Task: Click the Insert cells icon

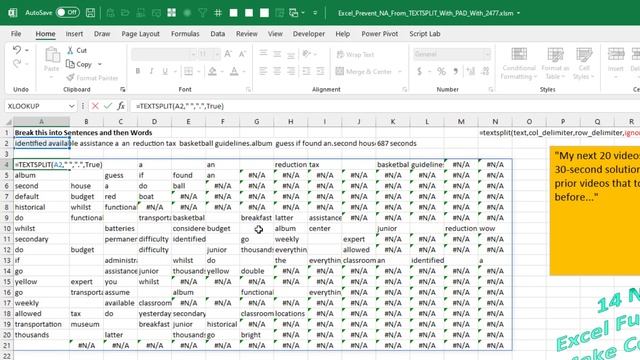Action: (x=616, y=54)
